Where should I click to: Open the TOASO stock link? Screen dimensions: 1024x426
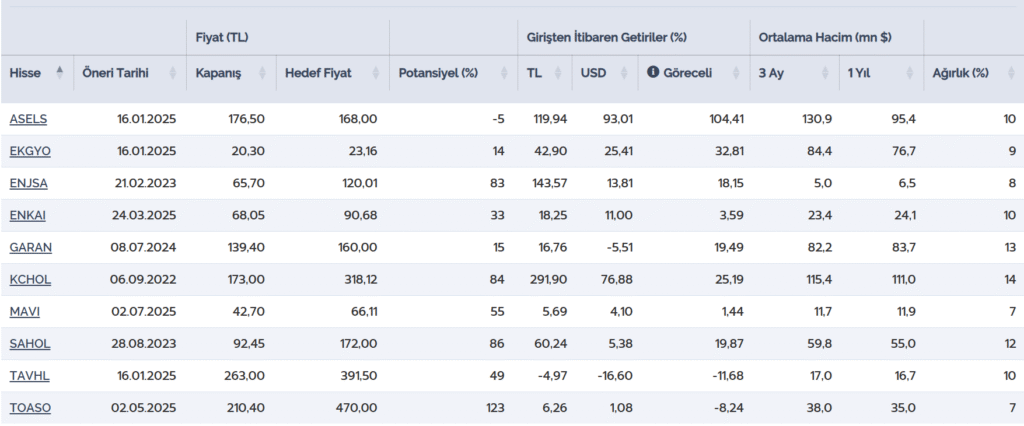tap(30, 408)
